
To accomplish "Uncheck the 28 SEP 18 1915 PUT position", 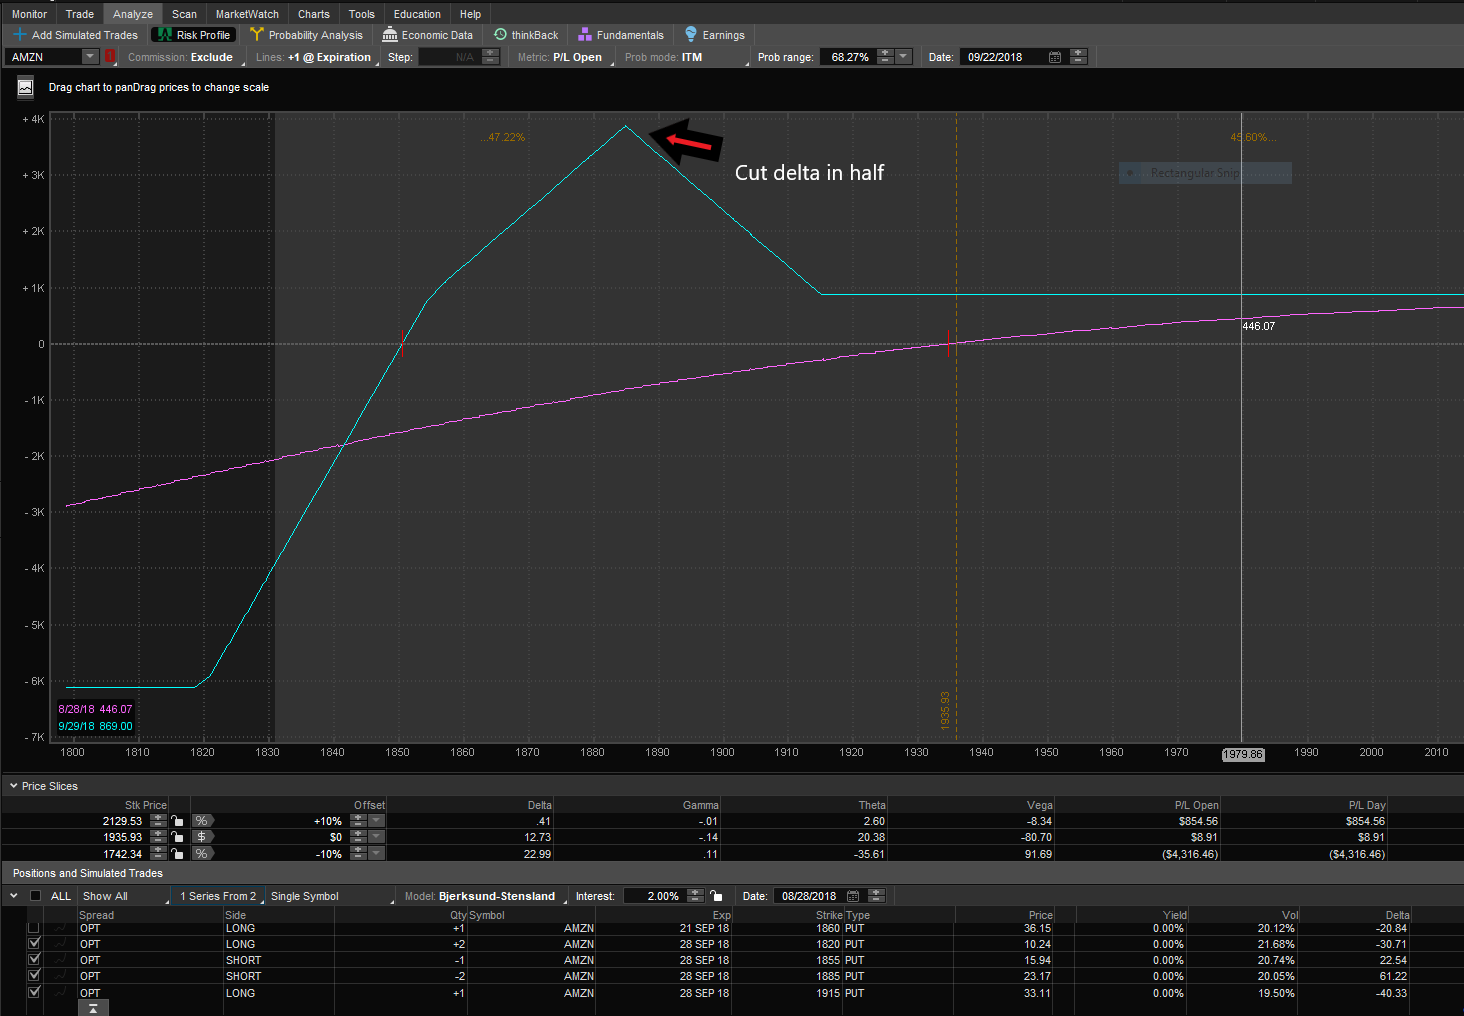I will (34, 992).
